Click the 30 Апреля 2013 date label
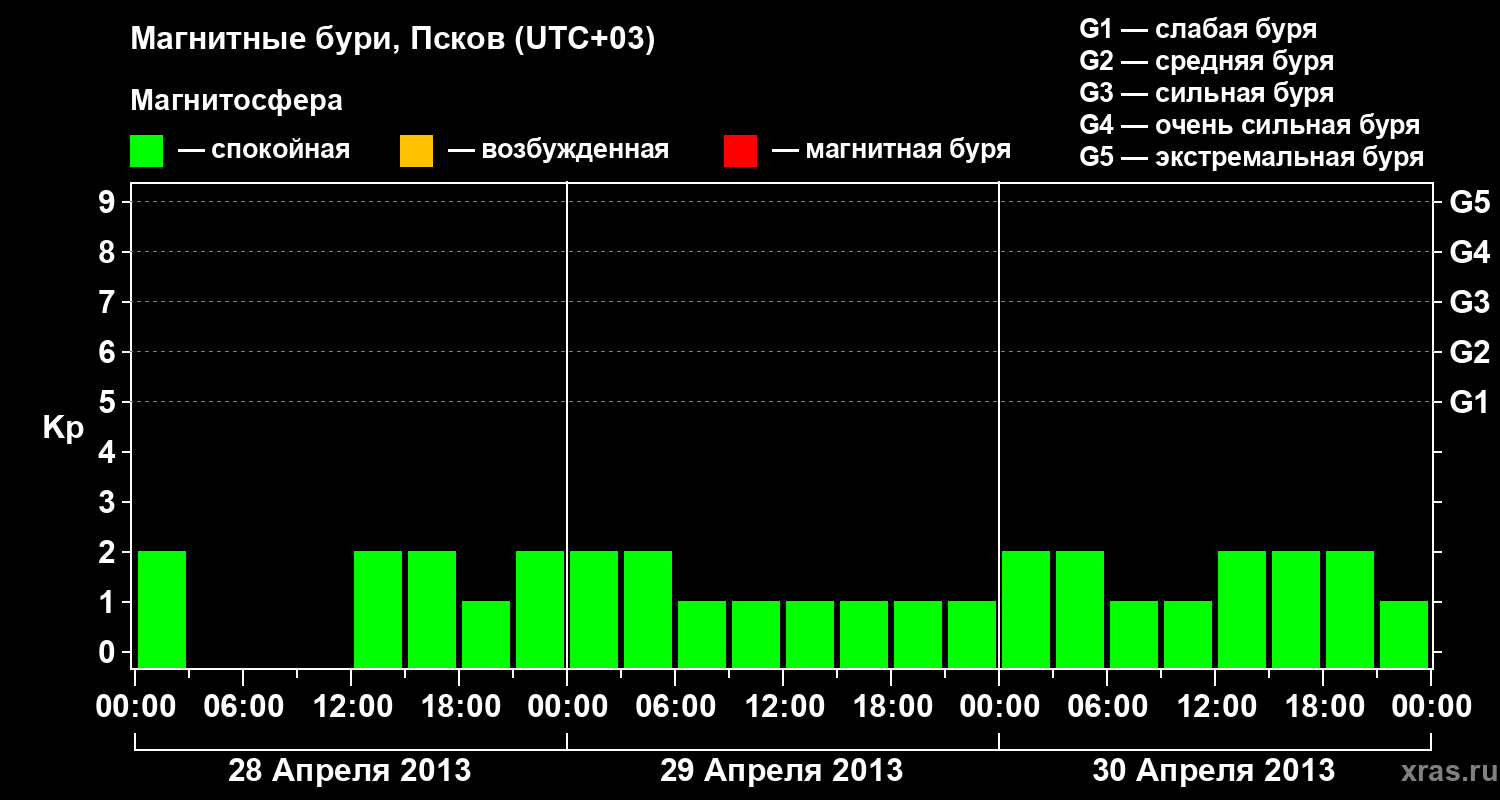 click(x=1214, y=771)
